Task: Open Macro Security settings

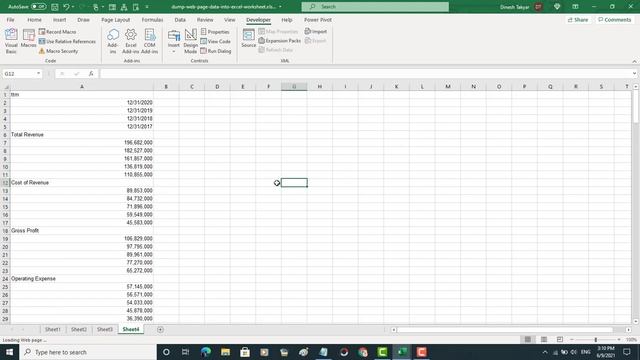Action: pos(58,51)
